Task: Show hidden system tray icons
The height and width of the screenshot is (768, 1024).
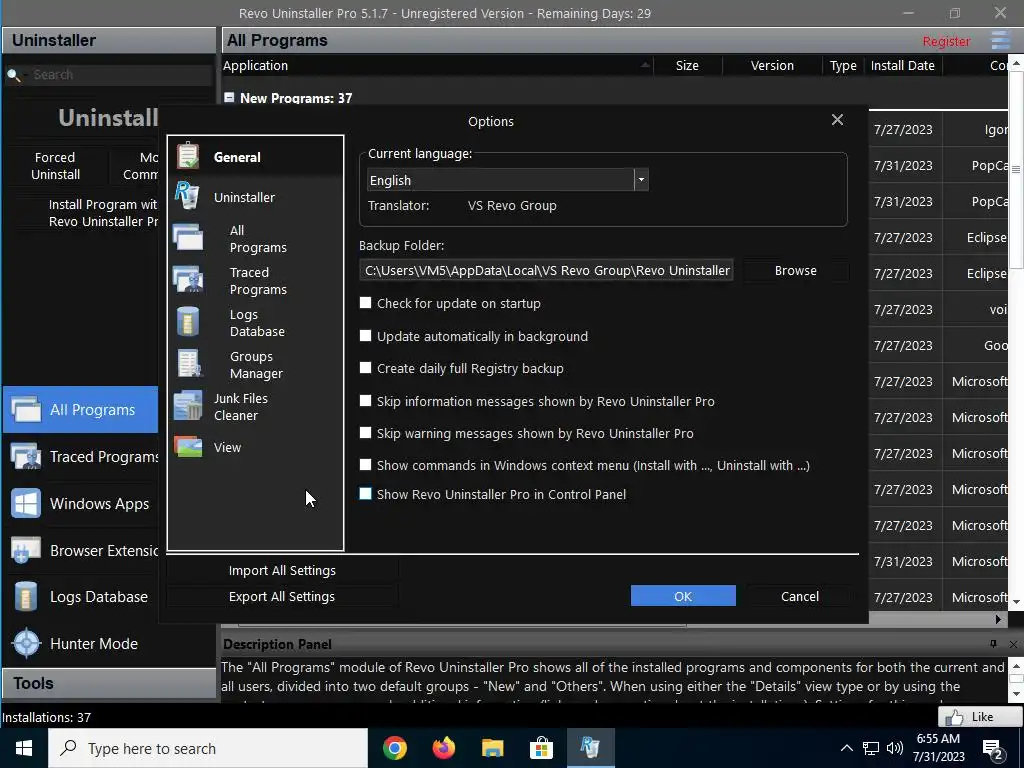Action: (x=846, y=748)
